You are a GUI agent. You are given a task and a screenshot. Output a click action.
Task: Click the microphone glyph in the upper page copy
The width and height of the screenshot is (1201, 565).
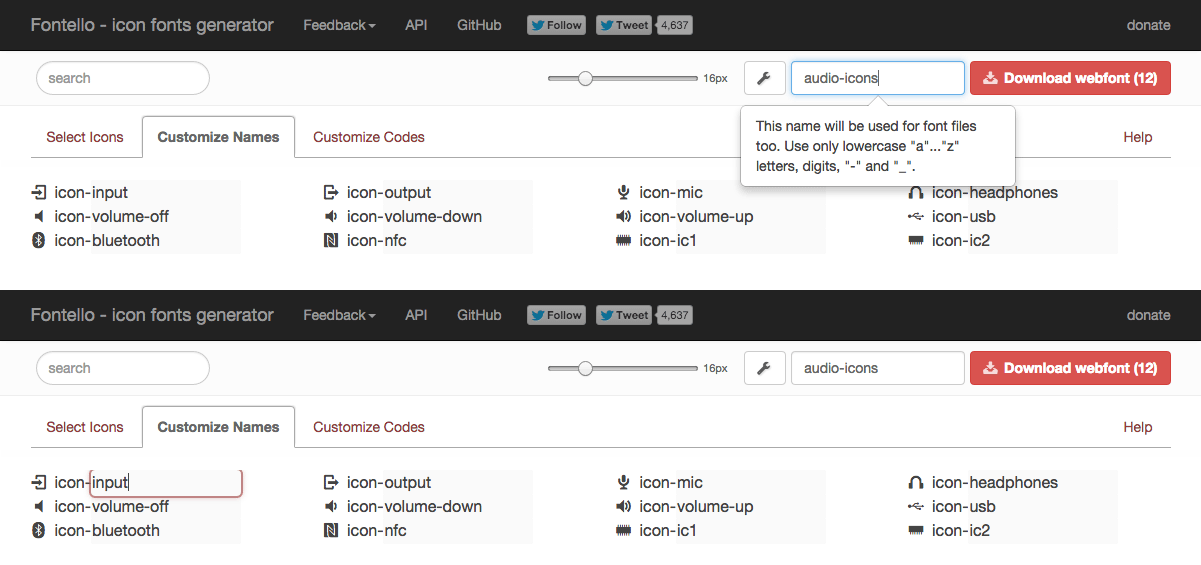(x=624, y=193)
